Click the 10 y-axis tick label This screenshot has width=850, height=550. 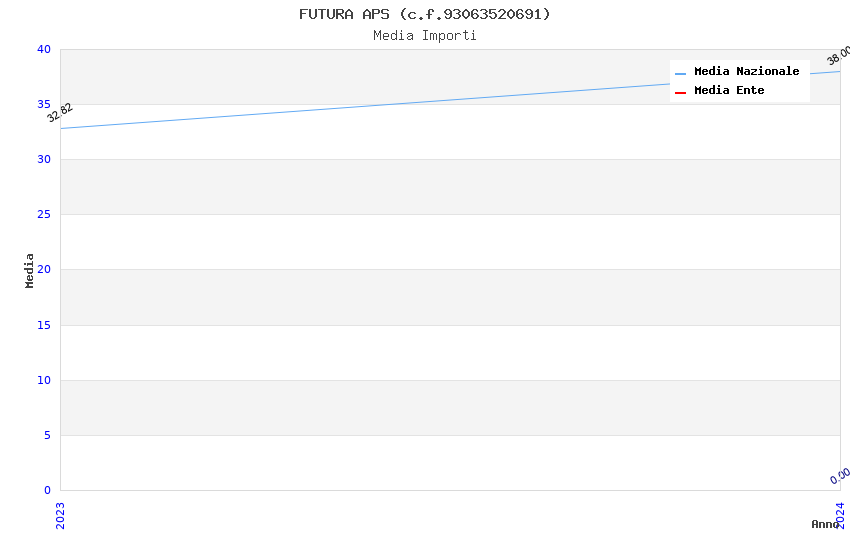pyautogui.click(x=43, y=380)
